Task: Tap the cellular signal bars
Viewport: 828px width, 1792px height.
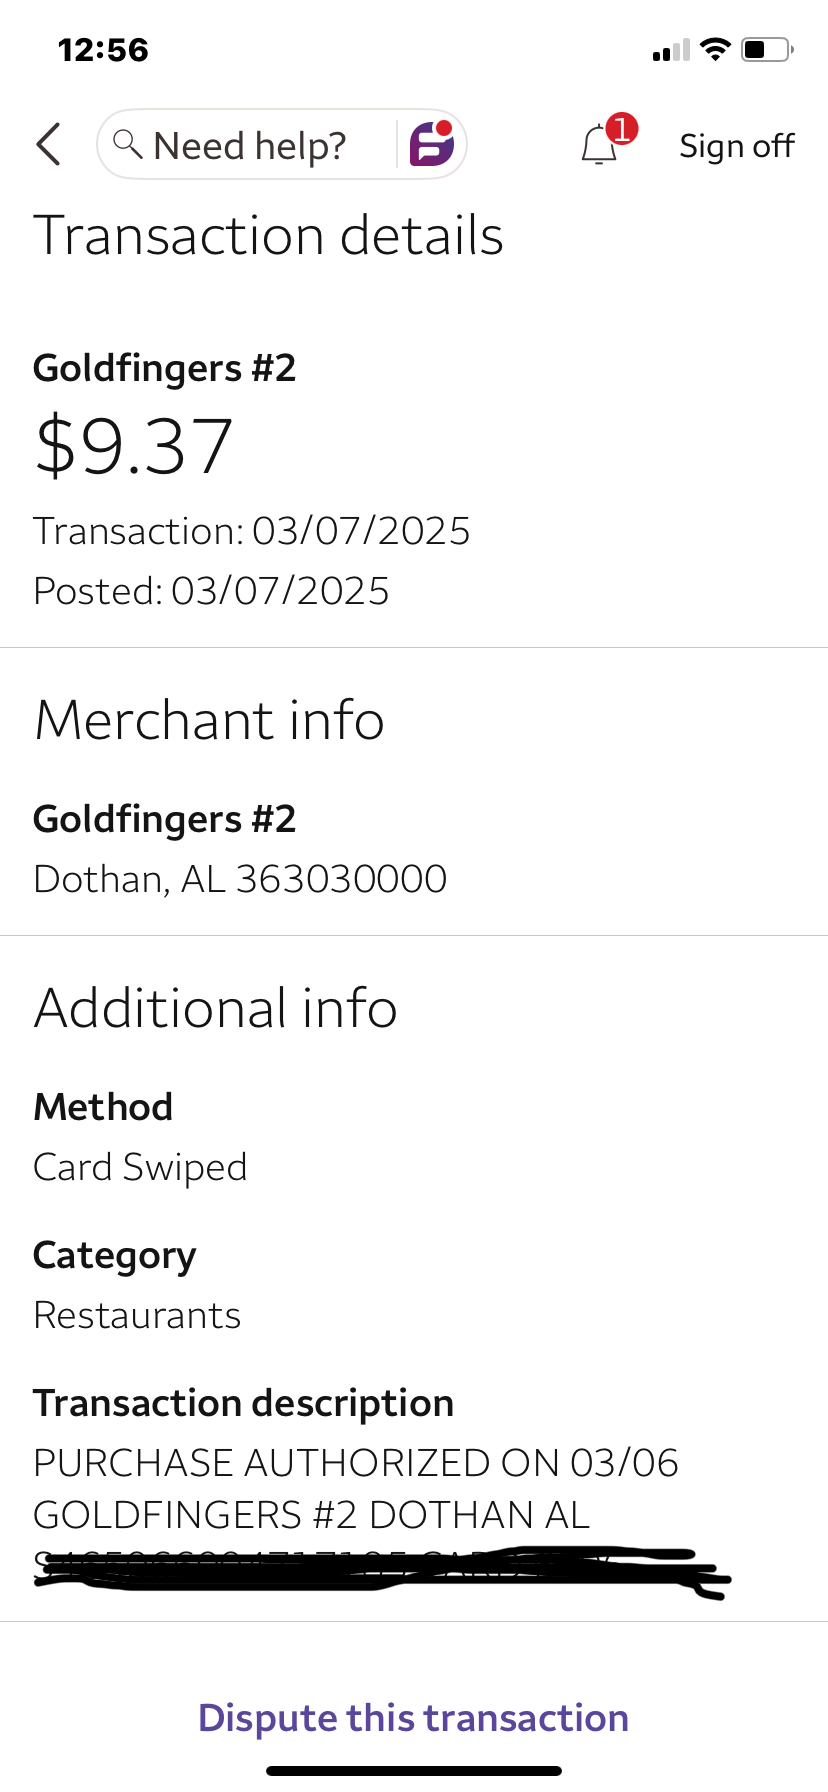Action: (671, 50)
